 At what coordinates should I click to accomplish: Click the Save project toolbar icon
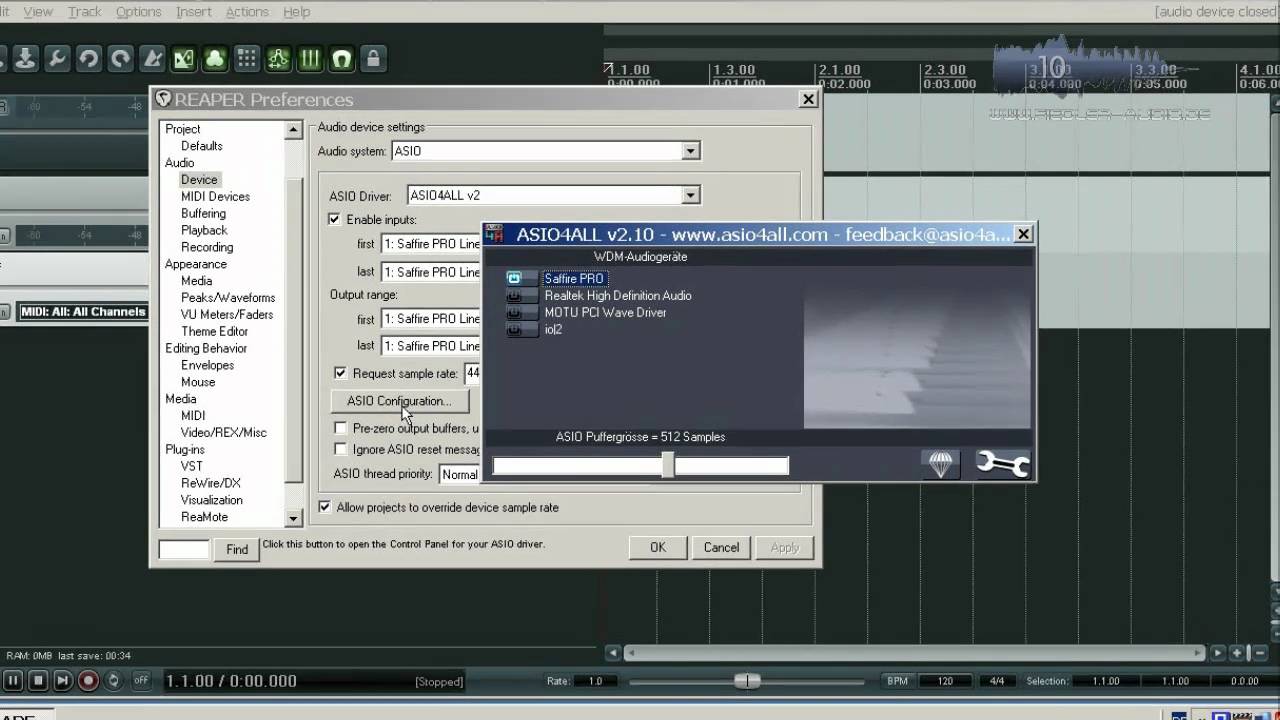click(x=25, y=59)
